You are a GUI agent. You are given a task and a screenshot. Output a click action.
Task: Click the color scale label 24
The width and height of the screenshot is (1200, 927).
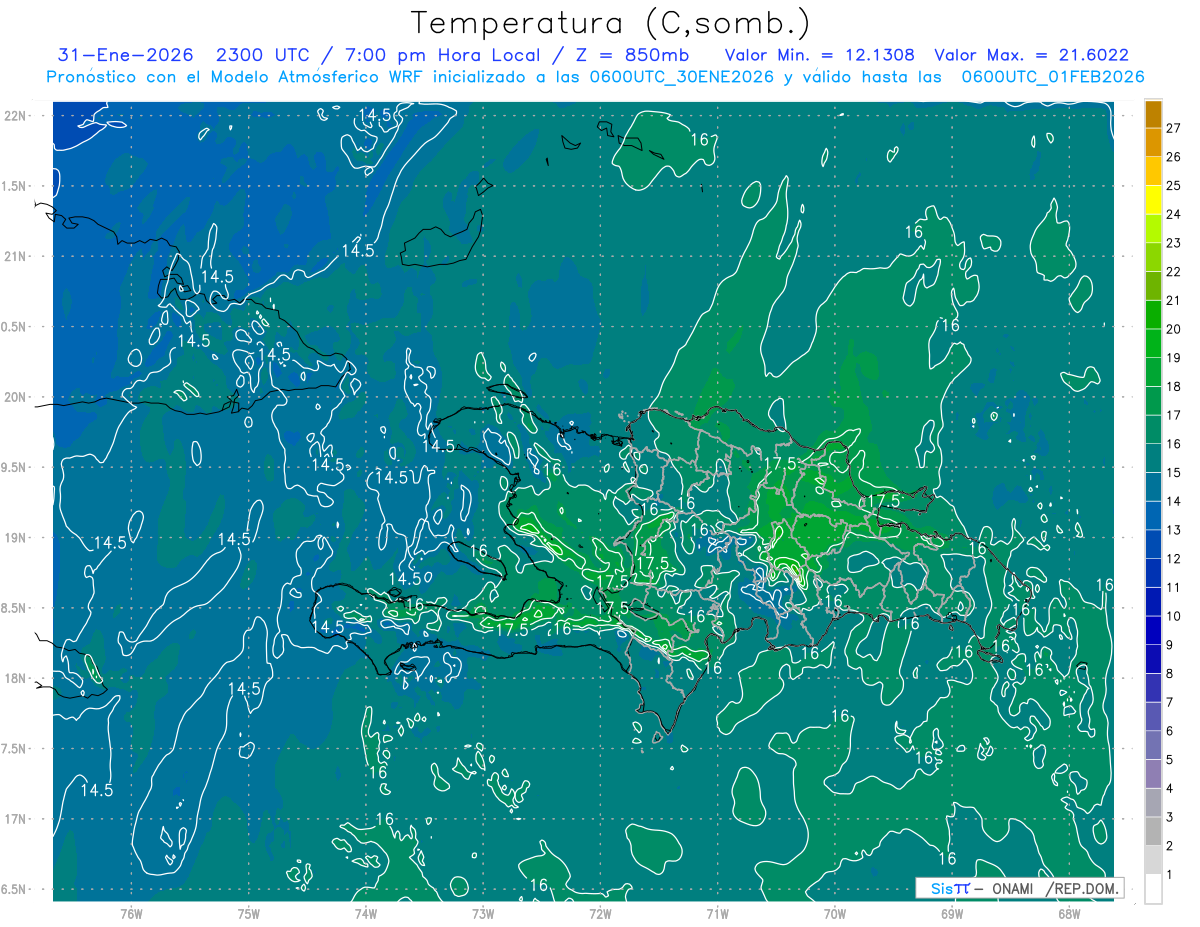(x=1174, y=214)
